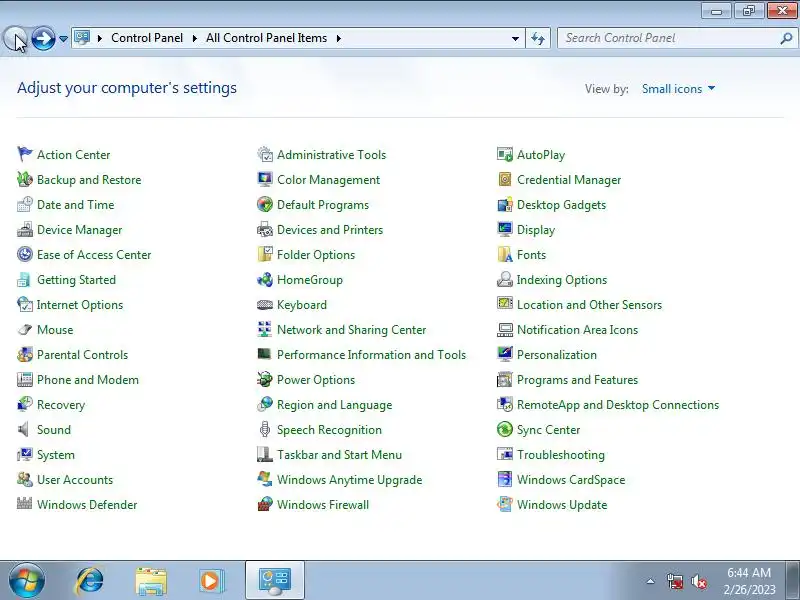Open the Region and Language link
Screen dimensions: 800x600
pos(334,405)
